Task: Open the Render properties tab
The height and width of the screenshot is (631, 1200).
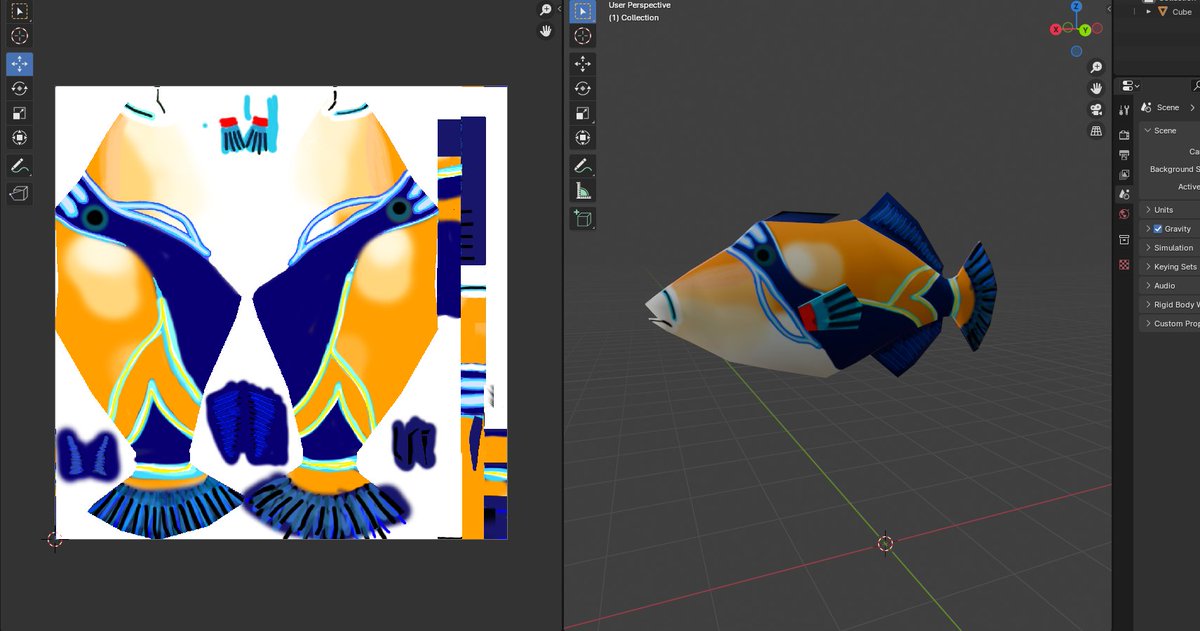Action: (x=1124, y=134)
